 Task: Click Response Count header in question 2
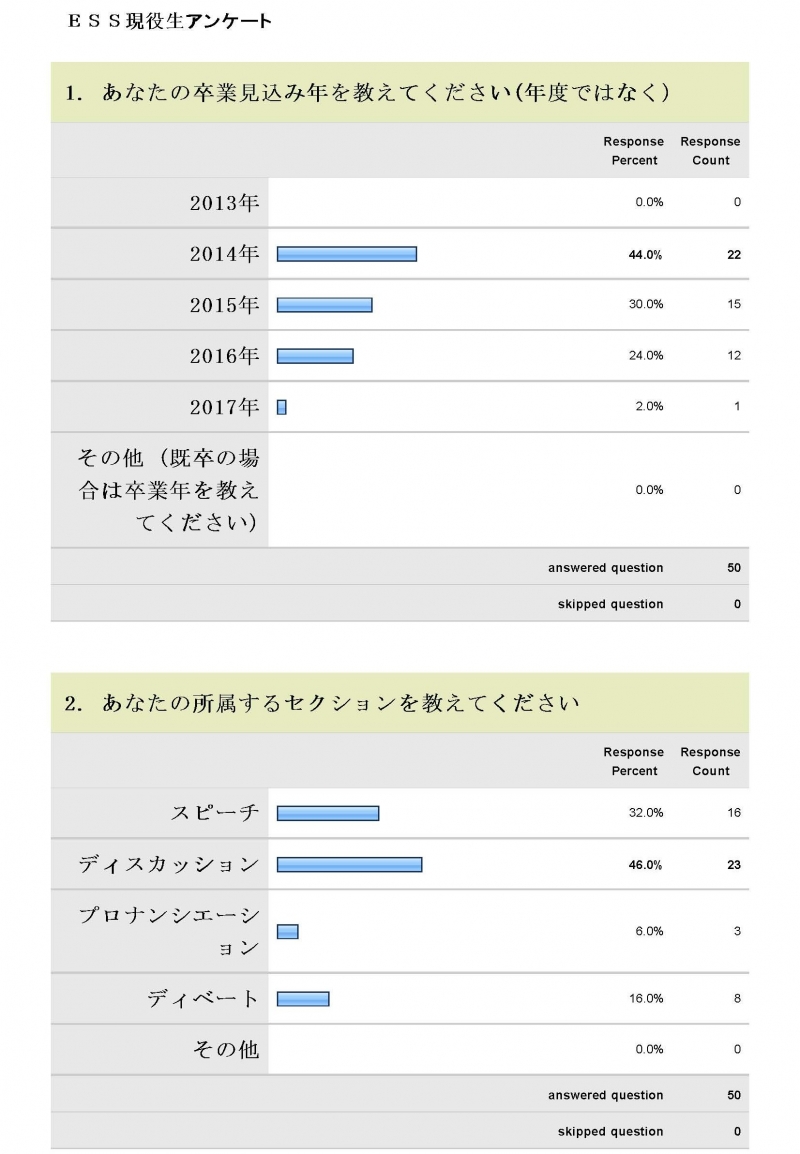point(710,762)
